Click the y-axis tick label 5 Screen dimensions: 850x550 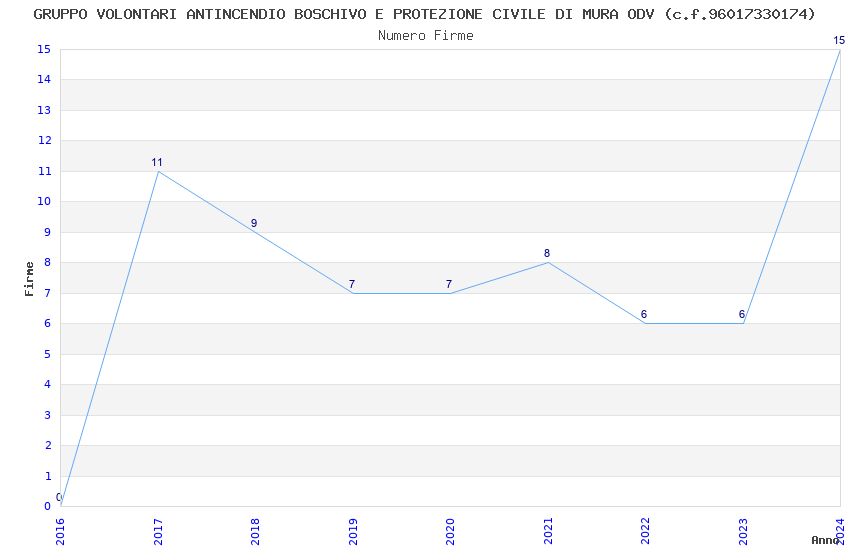47,354
